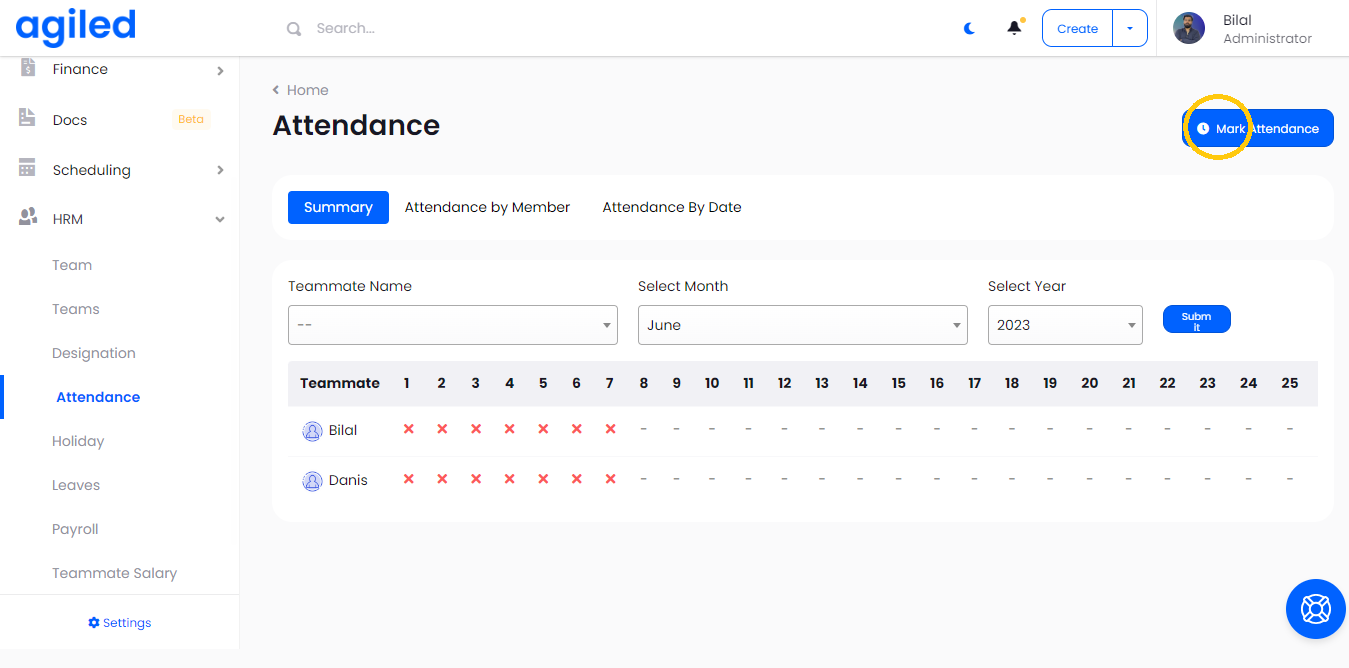Viewport: 1349px width, 668px height.
Task: Click the search magnifier icon
Action: pos(294,29)
